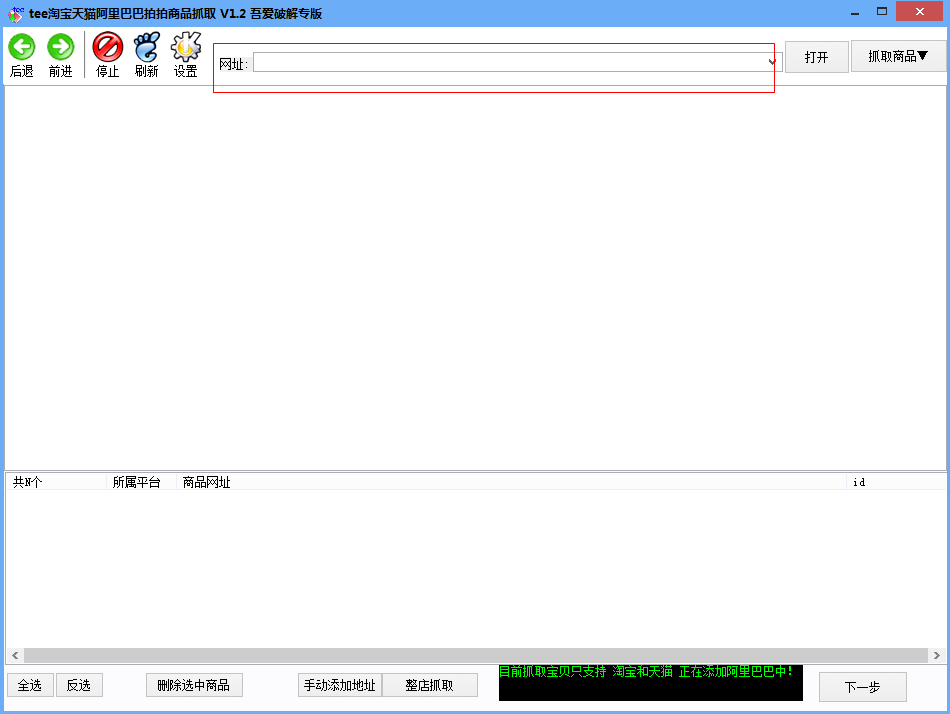Maximize the application window
This screenshot has height=714, width=950.
point(882,12)
